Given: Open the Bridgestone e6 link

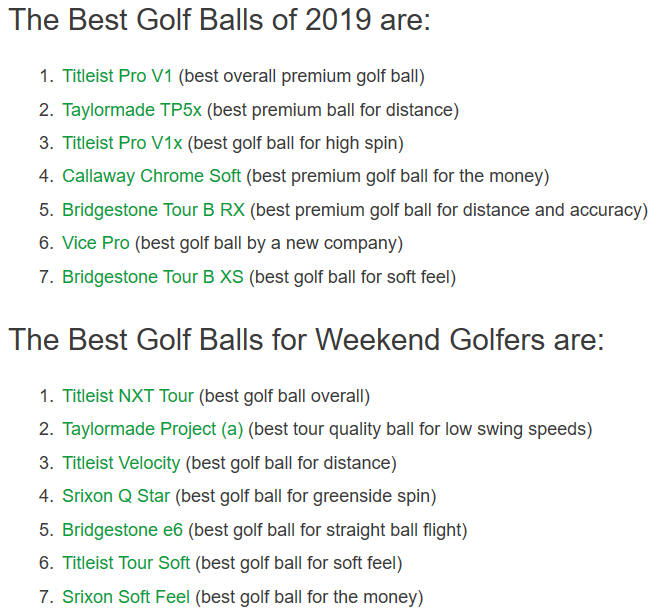Looking at the screenshot, I should 122,530.
